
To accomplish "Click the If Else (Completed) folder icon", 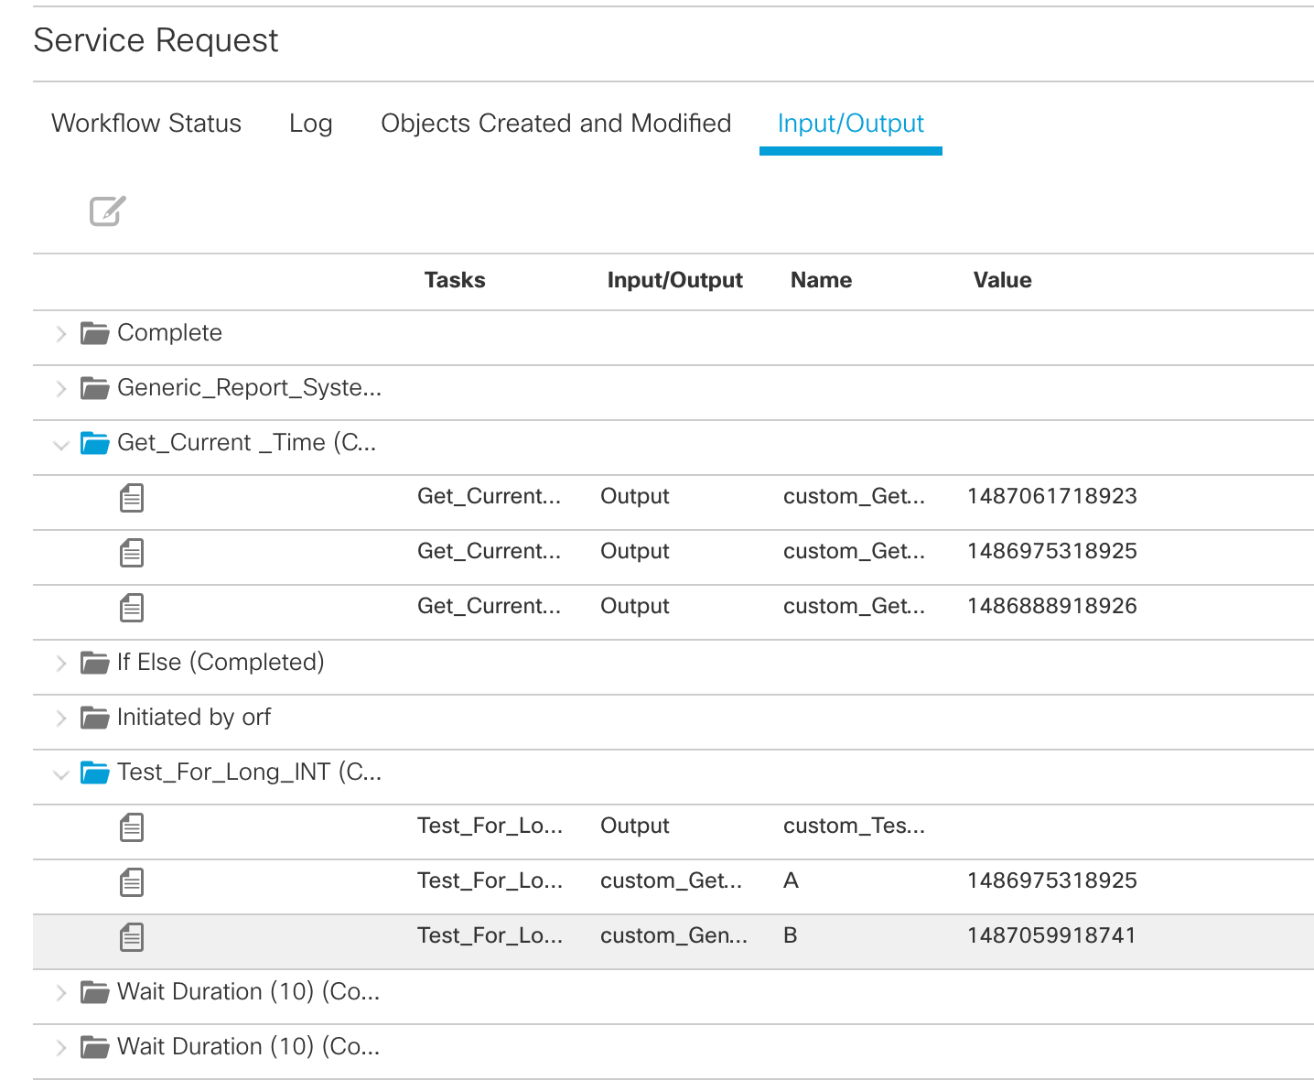I will point(95,662).
